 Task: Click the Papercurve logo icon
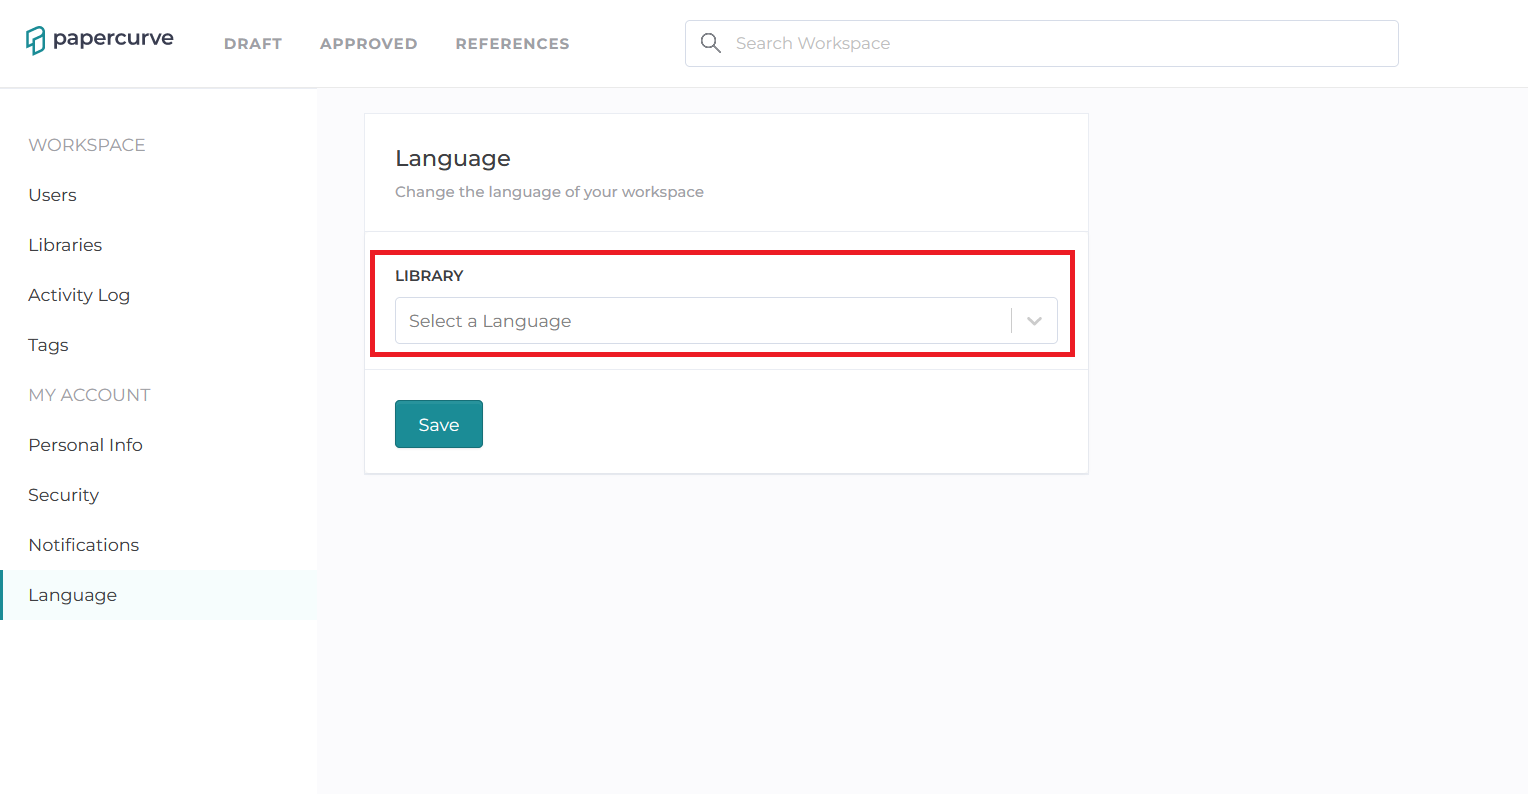[36, 39]
